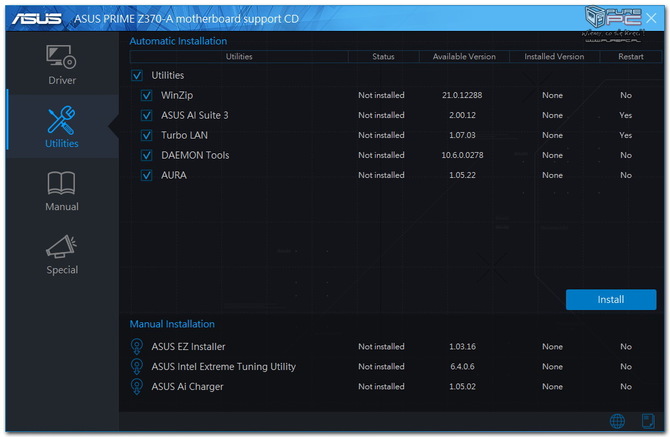
Task: Uncheck the AURA checkbox
Action: coord(147,175)
